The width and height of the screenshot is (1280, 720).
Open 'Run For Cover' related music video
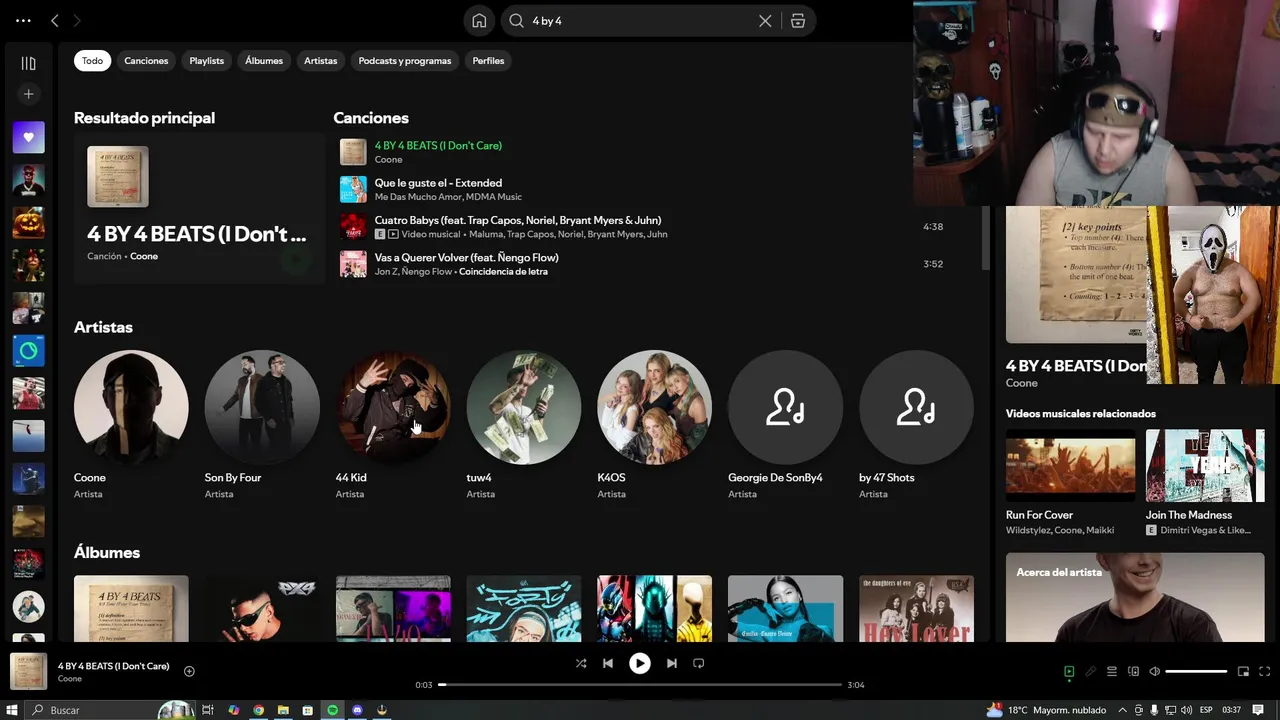click(x=1071, y=466)
